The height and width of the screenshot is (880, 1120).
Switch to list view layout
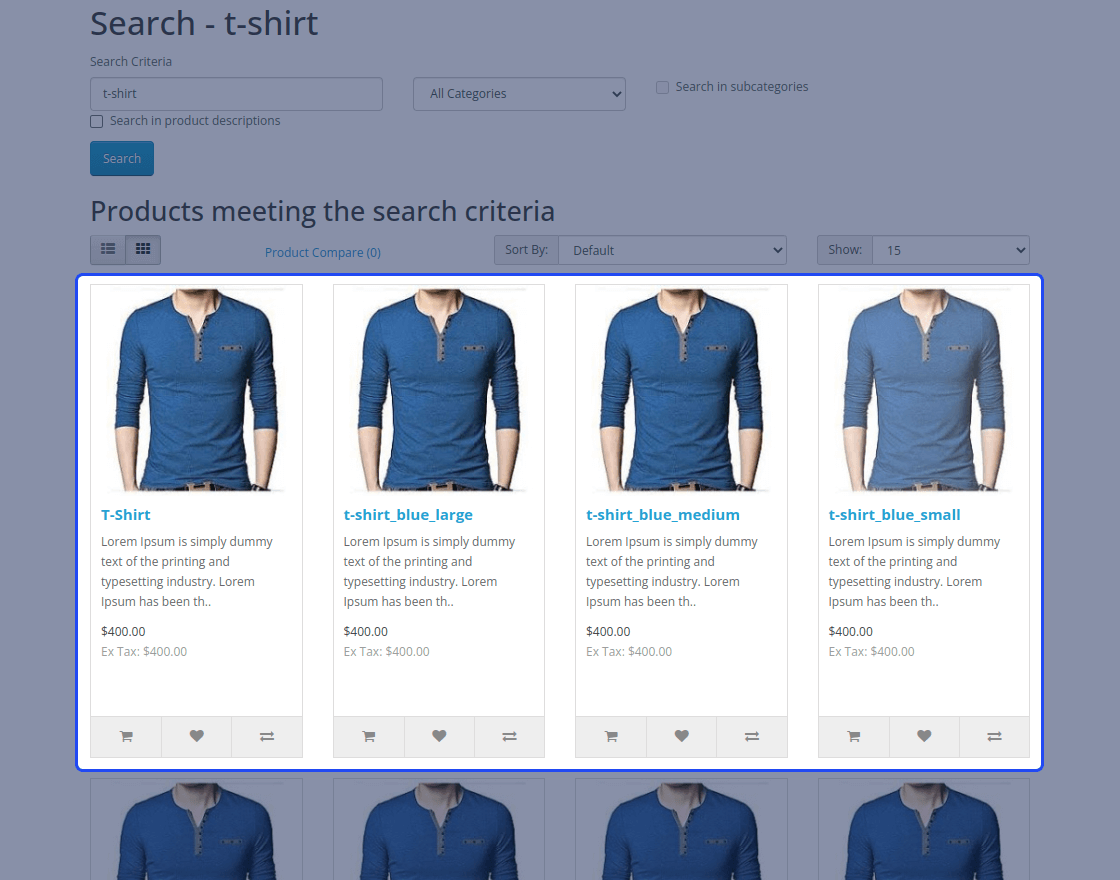click(108, 249)
